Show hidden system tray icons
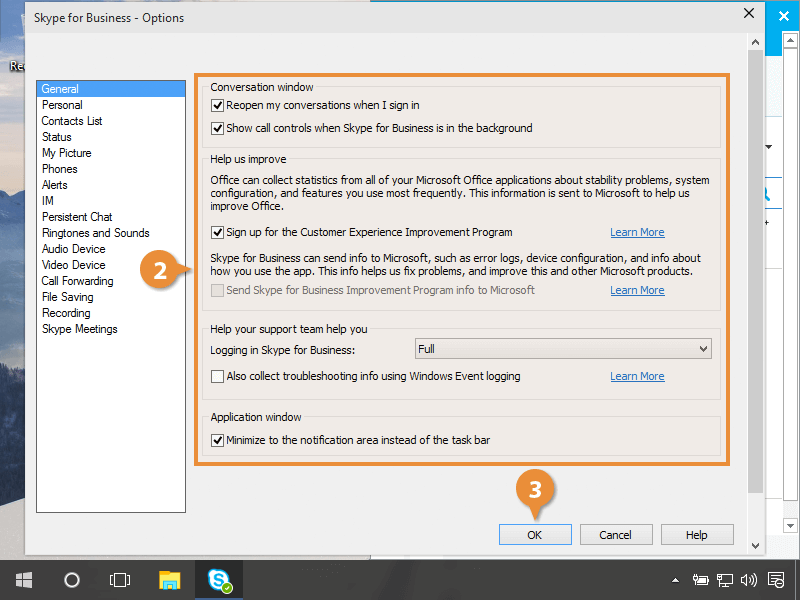The image size is (800, 600). pos(676,580)
